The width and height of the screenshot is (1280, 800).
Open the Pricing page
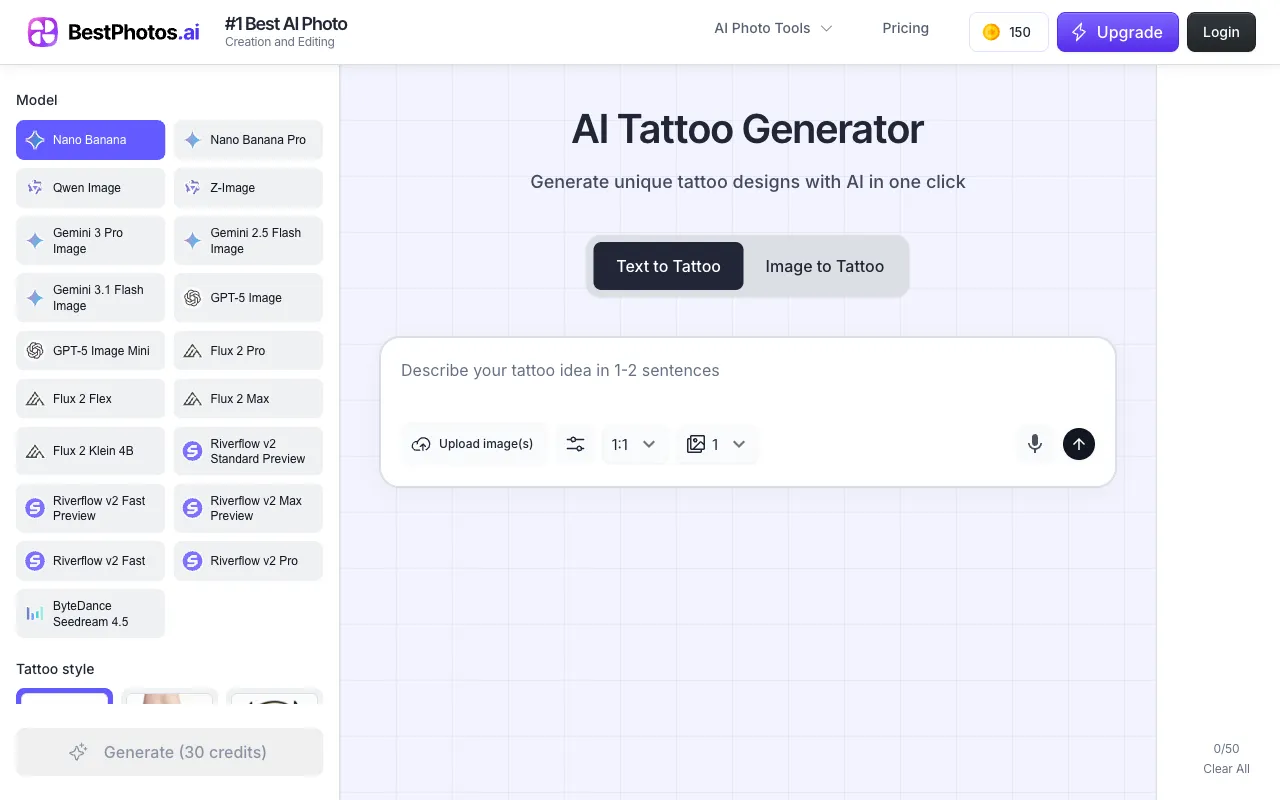(905, 28)
